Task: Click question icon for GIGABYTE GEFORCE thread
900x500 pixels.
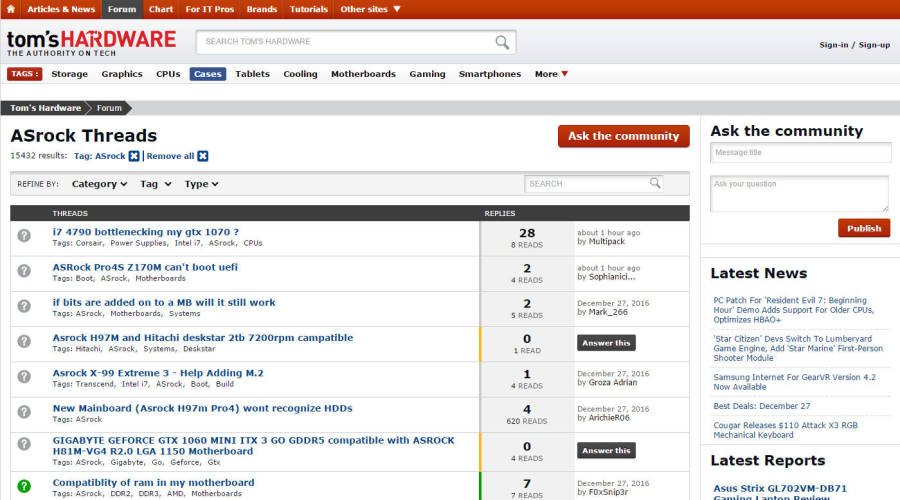Action: click(x=24, y=444)
